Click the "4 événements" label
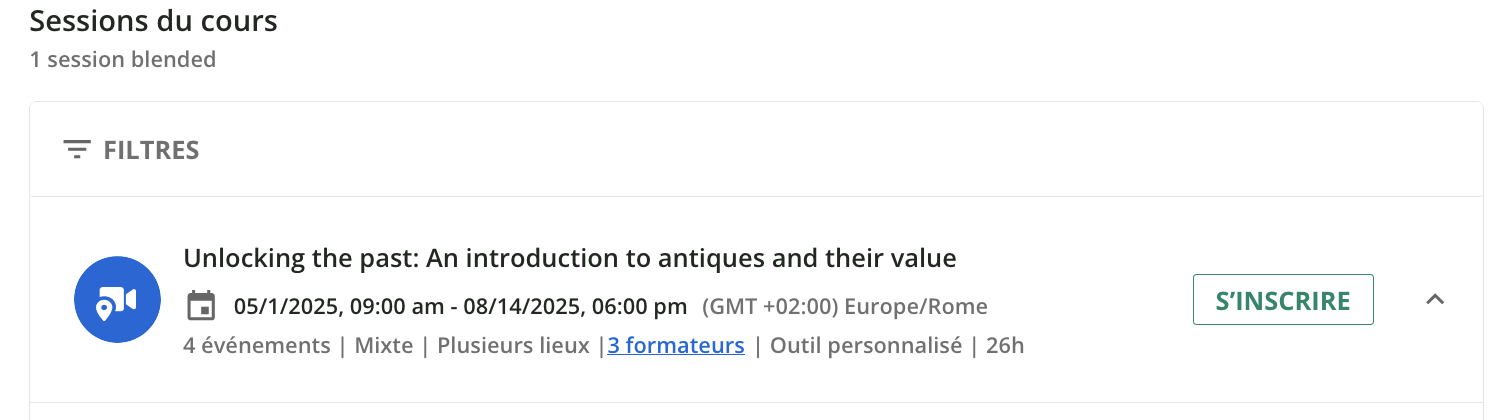Screen dimensions: 1492x420 [x=257, y=346]
